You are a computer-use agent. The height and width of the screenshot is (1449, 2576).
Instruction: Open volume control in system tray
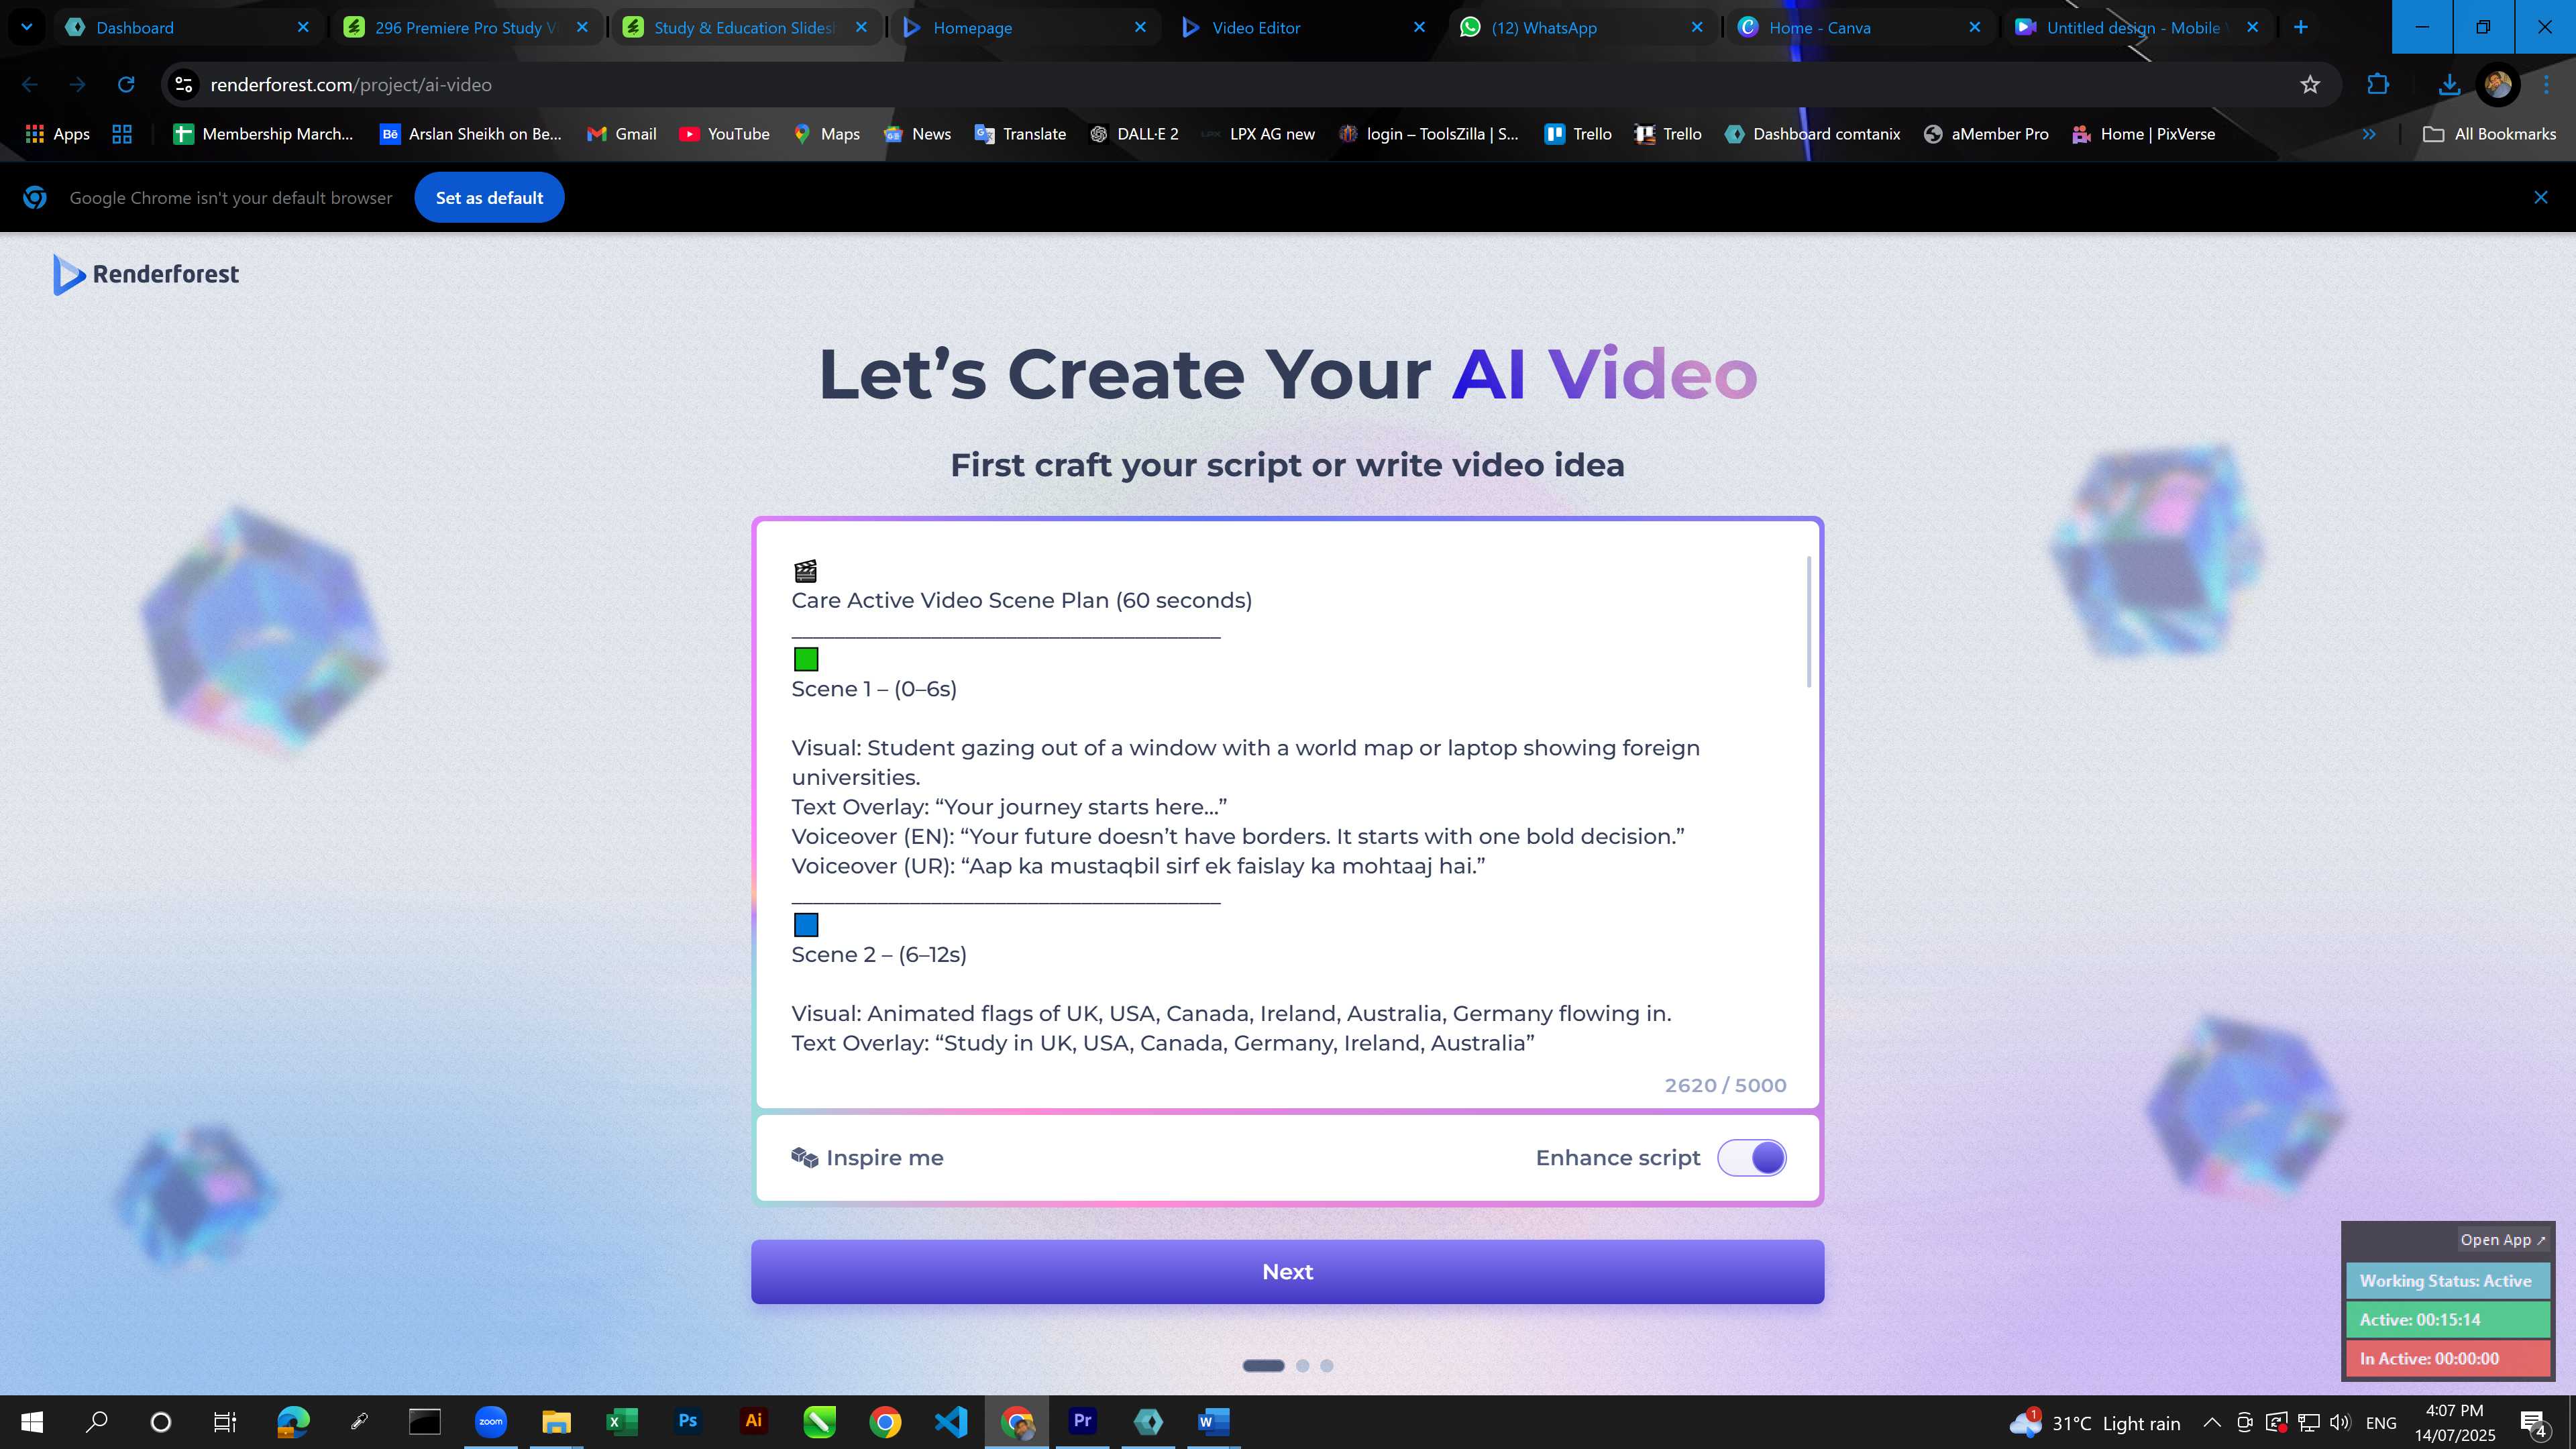[2339, 1422]
